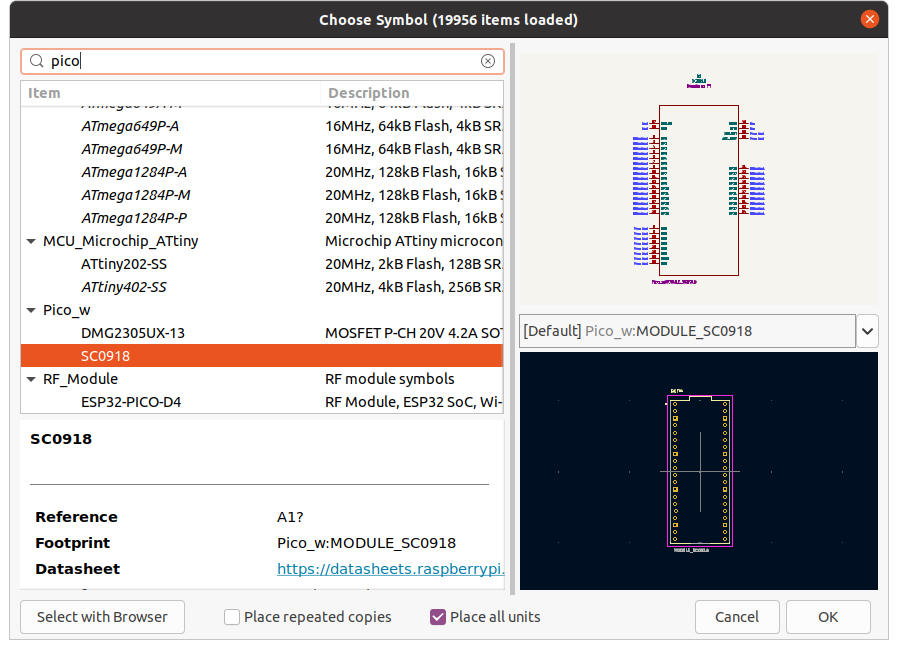
Task: Click the Microchip ATtiny description text
Action: click(x=414, y=241)
